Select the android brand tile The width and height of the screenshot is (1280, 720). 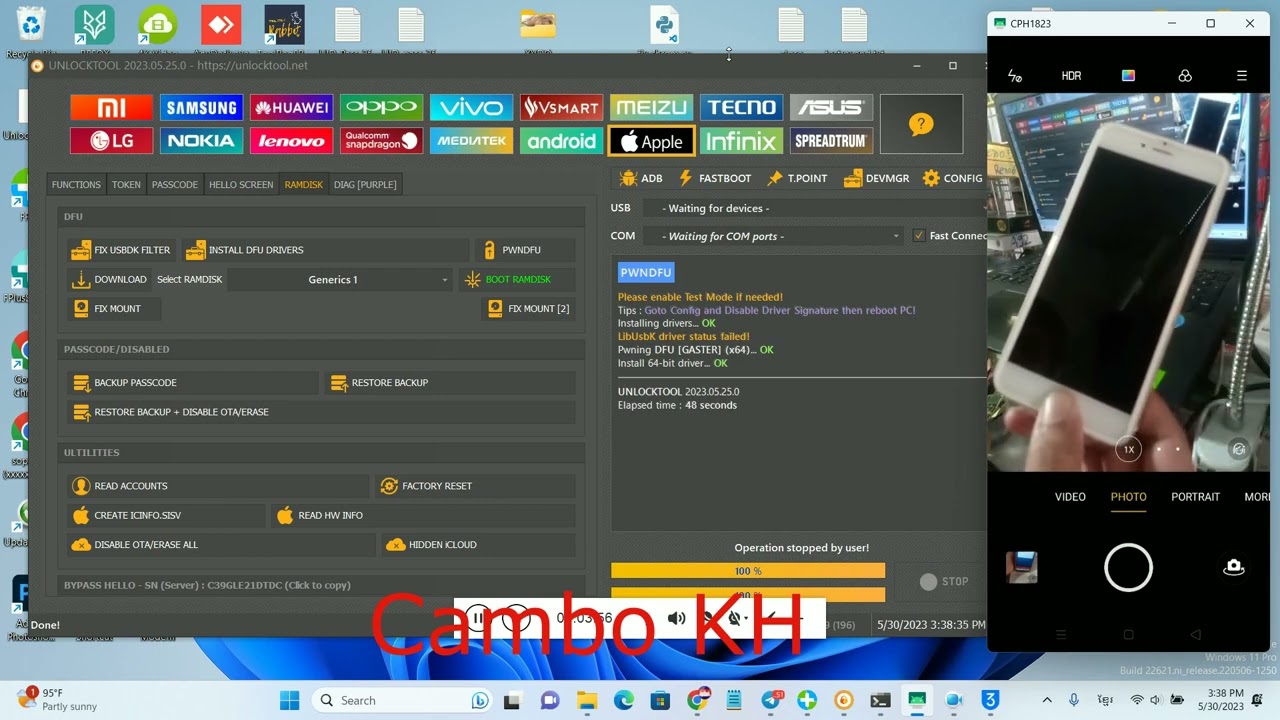(561, 141)
